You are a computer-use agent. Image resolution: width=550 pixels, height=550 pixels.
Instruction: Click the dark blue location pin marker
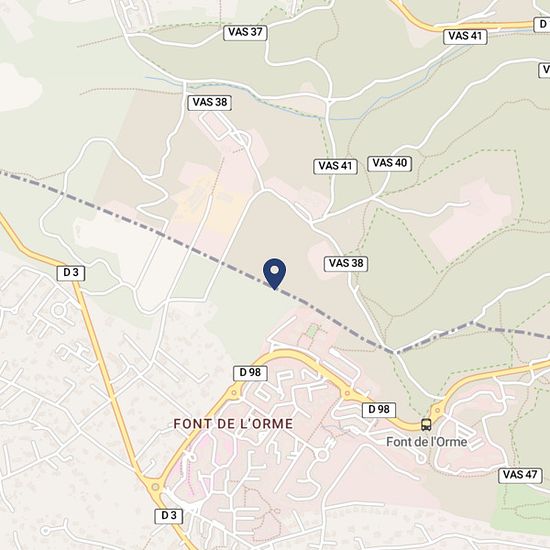274,274
